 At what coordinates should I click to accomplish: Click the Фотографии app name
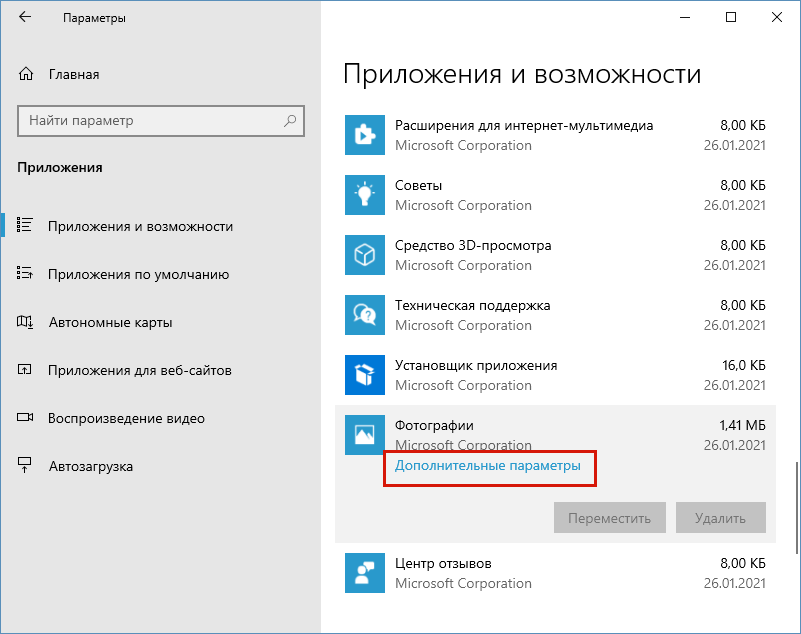click(434, 426)
